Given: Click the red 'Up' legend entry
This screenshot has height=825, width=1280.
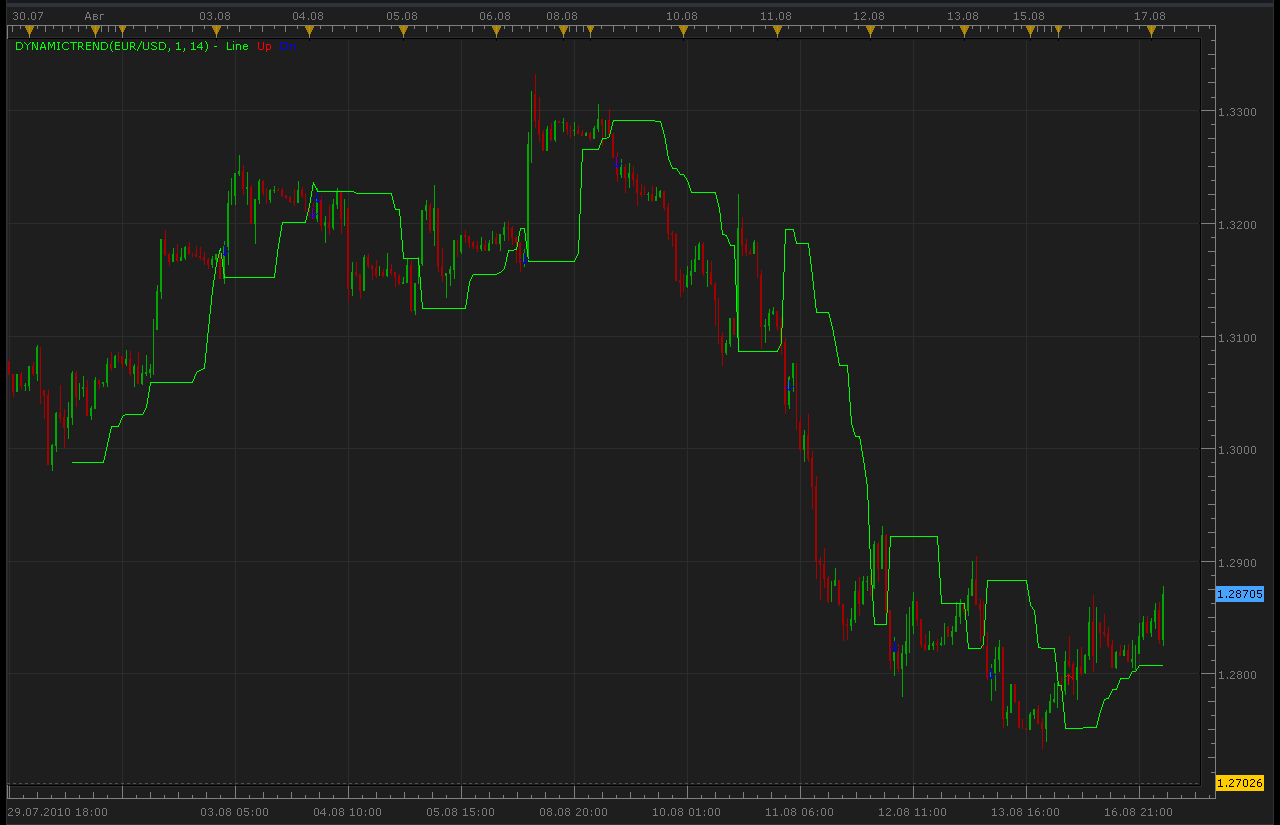Looking at the screenshot, I should pyautogui.click(x=264, y=46).
